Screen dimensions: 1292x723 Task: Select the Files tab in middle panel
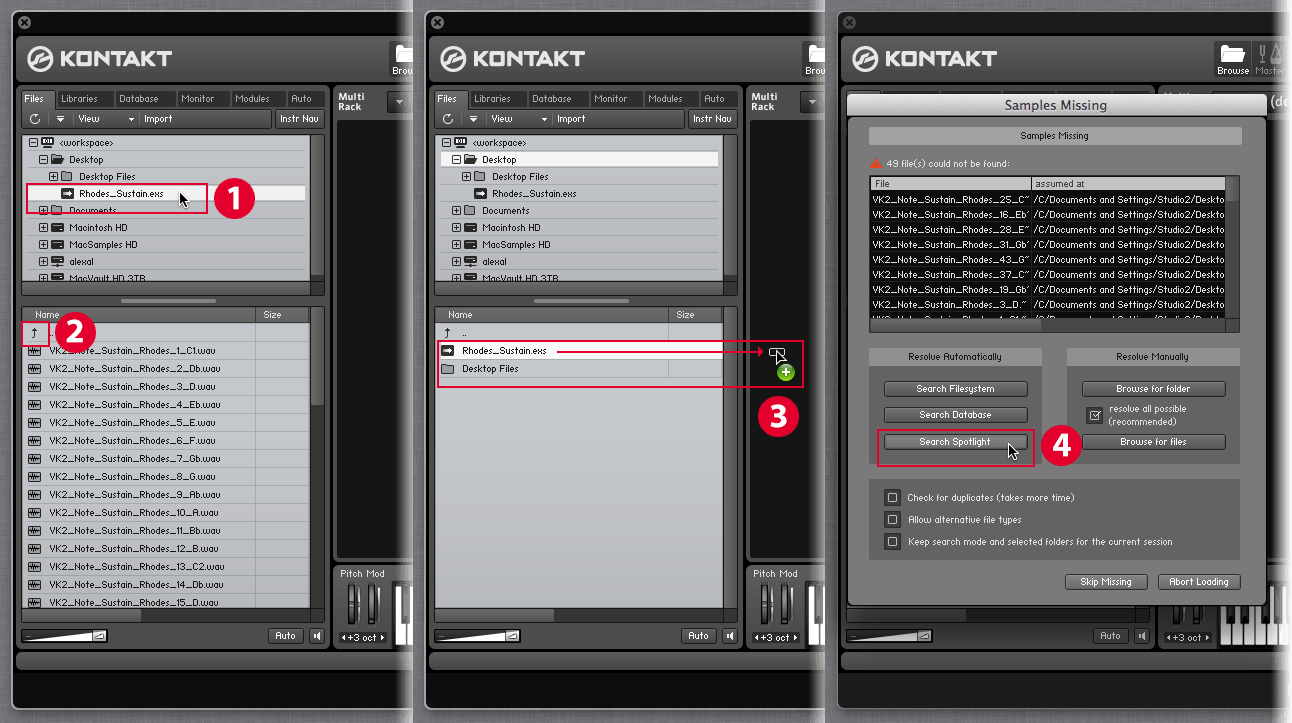(x=447, y=99)
